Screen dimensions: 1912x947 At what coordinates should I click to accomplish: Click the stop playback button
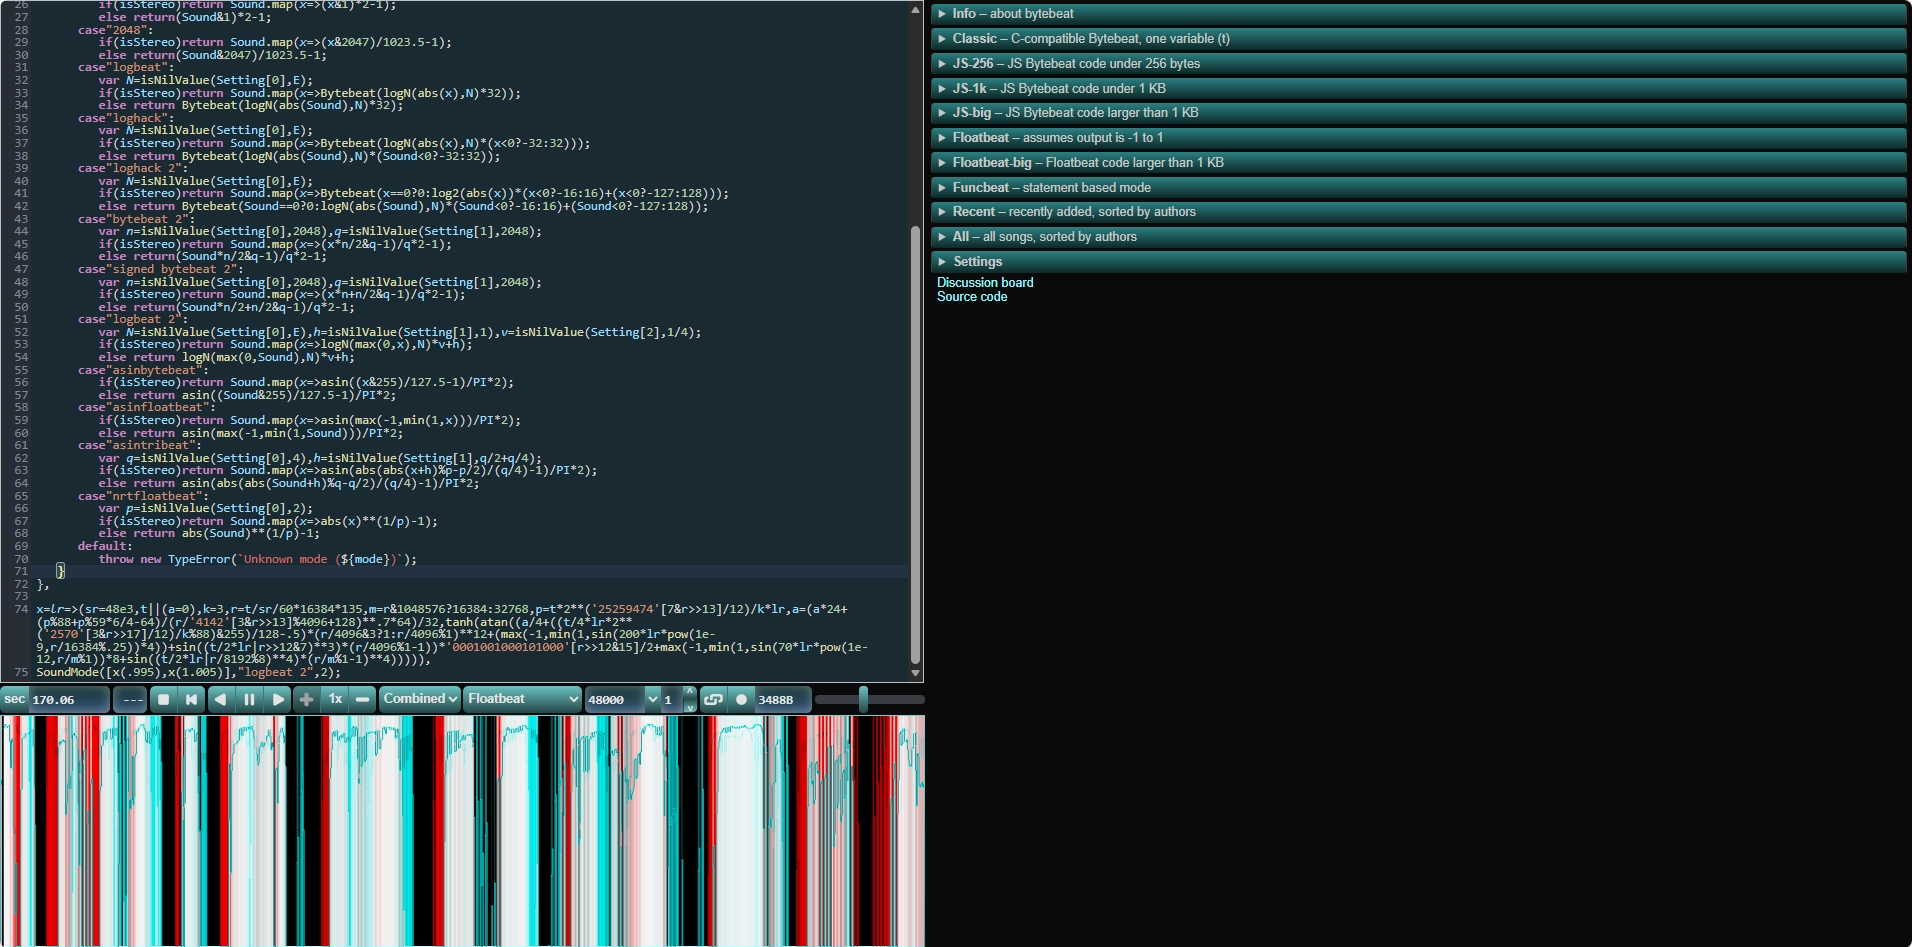click(x=163, y=700)
